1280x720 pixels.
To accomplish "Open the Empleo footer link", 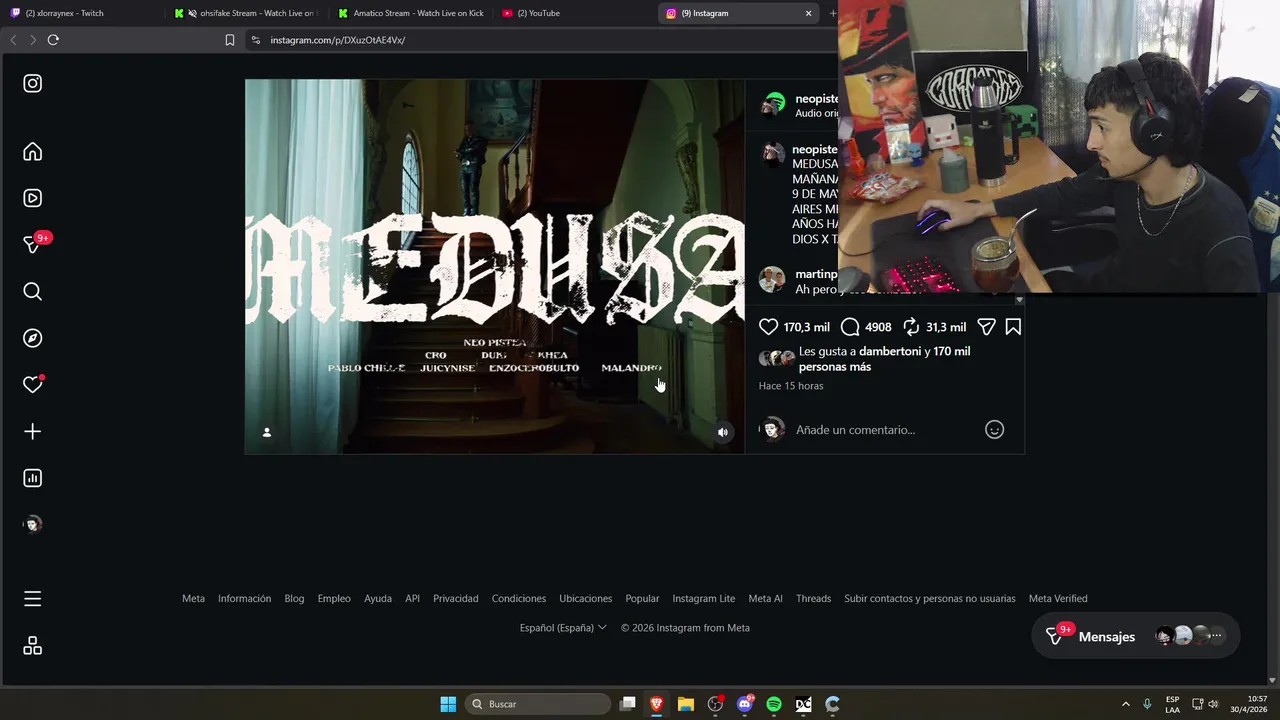I will (334, 598).
